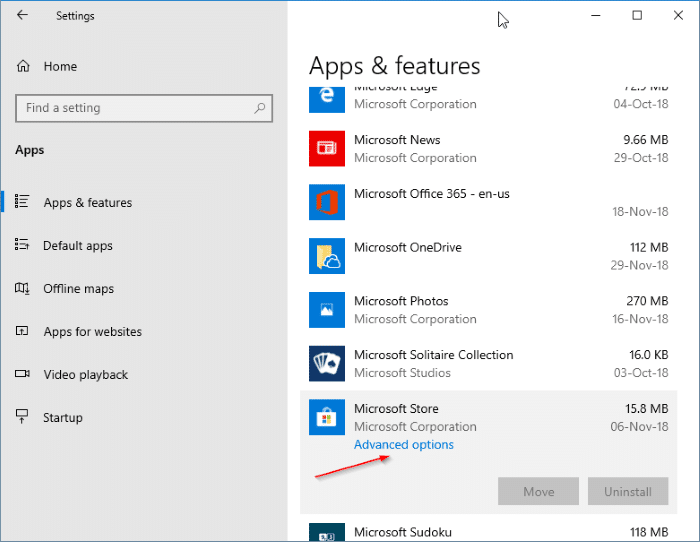Minimize the Settings window
700x542 pixels.
tap(596, 15)
